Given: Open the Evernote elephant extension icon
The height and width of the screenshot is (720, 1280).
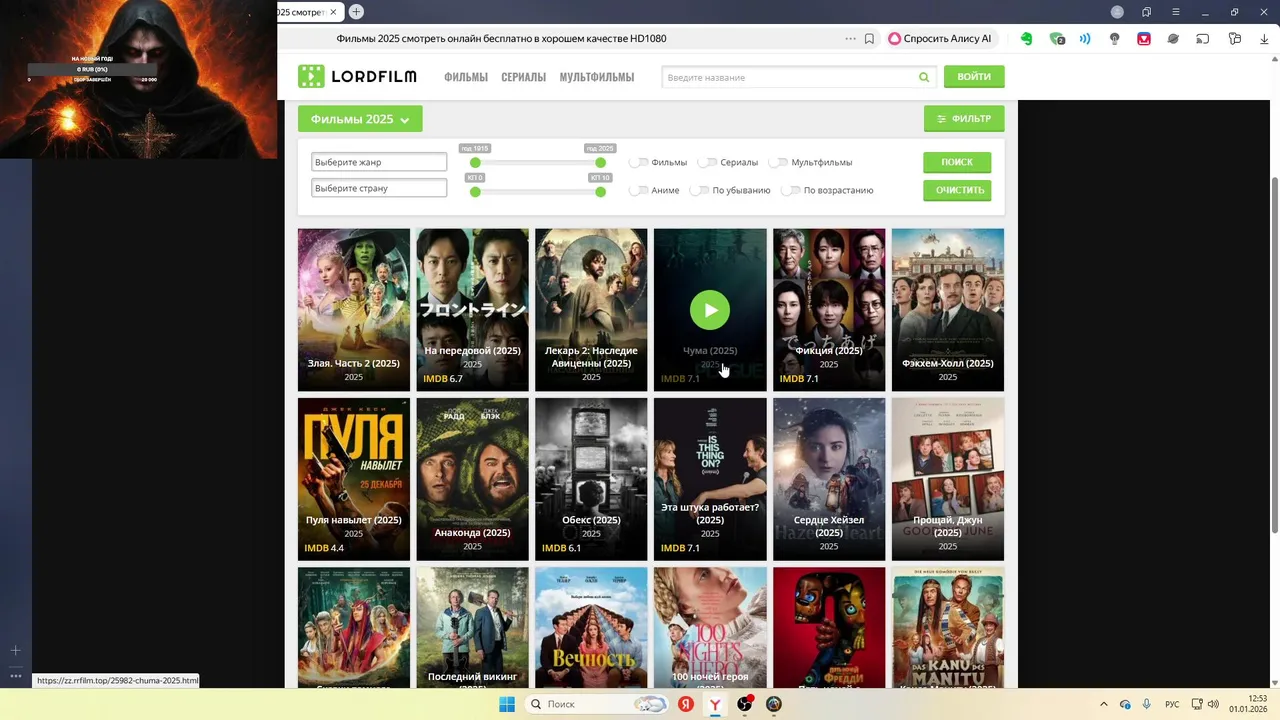Looking at the screenshot, I should point(1026,39).
